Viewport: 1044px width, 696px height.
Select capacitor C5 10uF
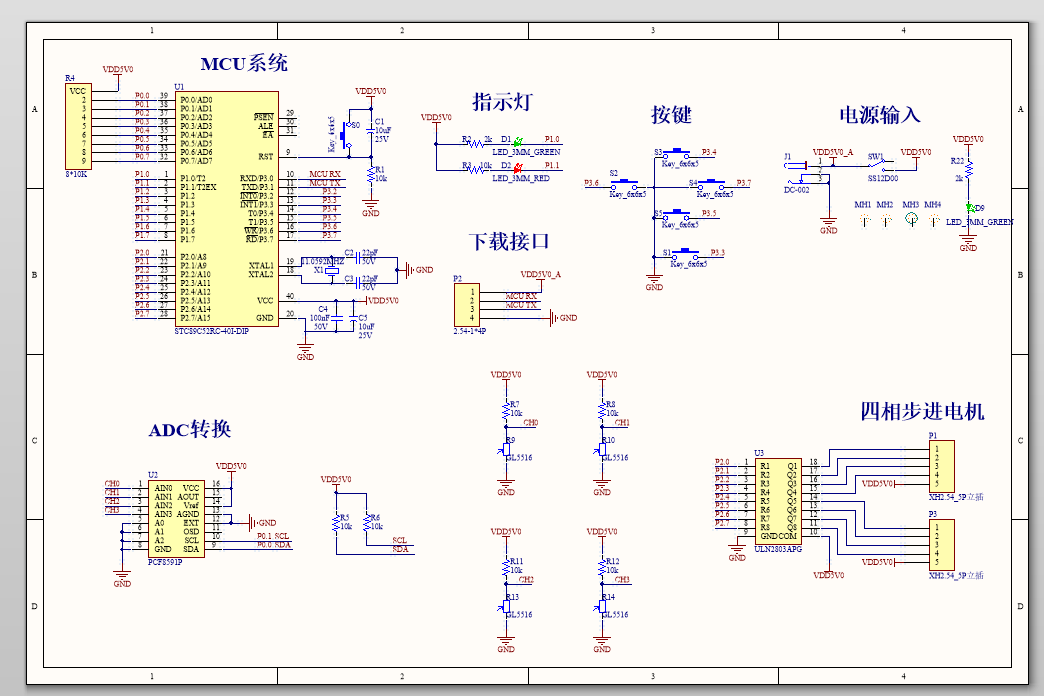353,318
